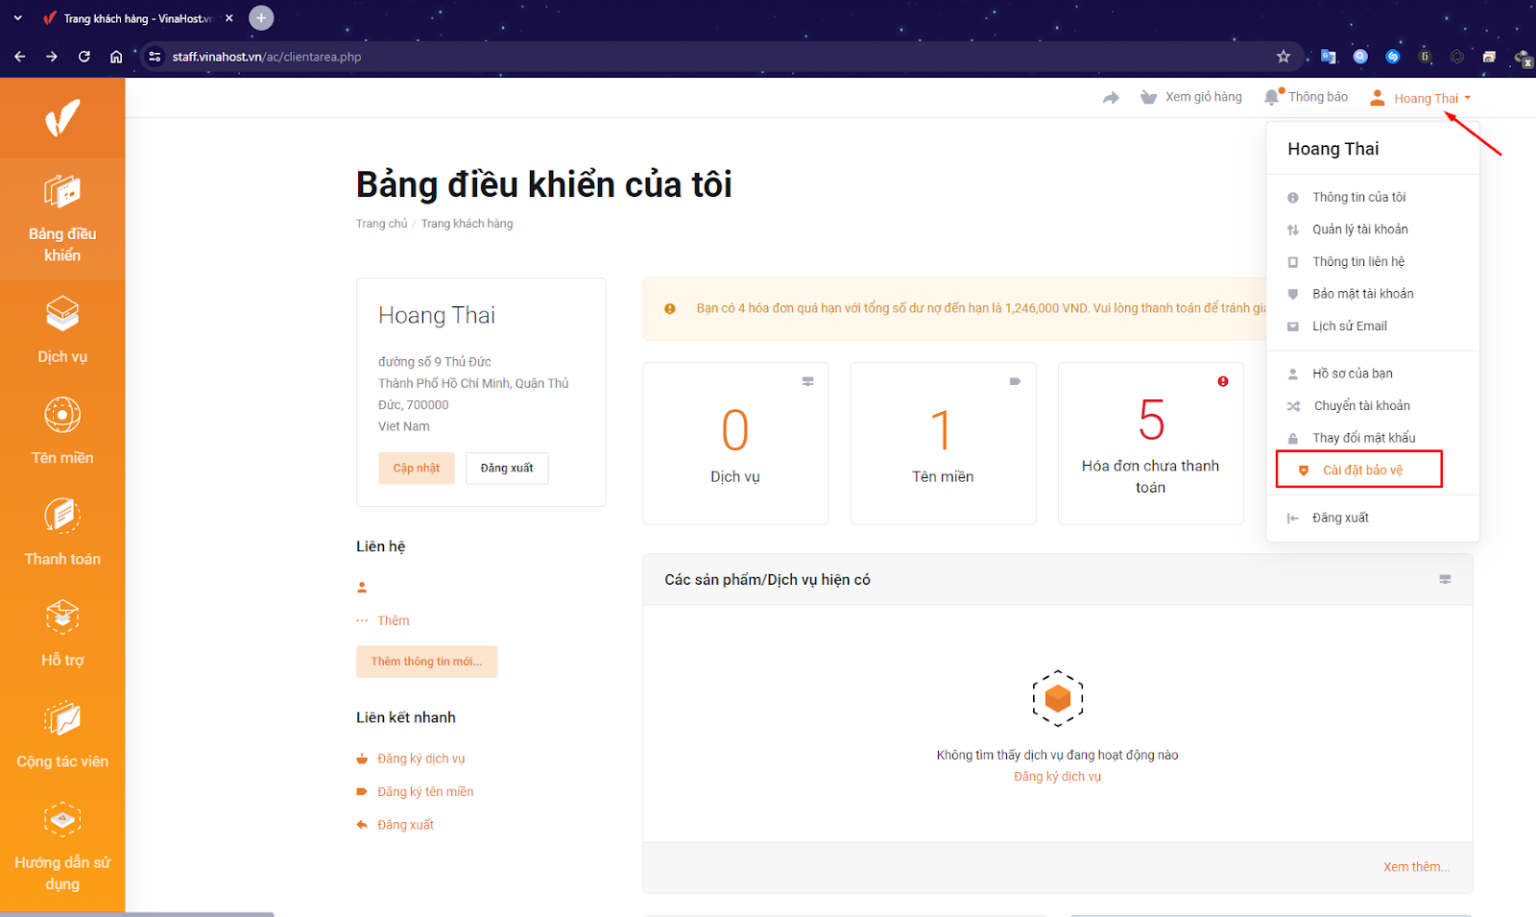
Task: Expand the Thêm three-dot contact options
Action: tap(363, 620)
